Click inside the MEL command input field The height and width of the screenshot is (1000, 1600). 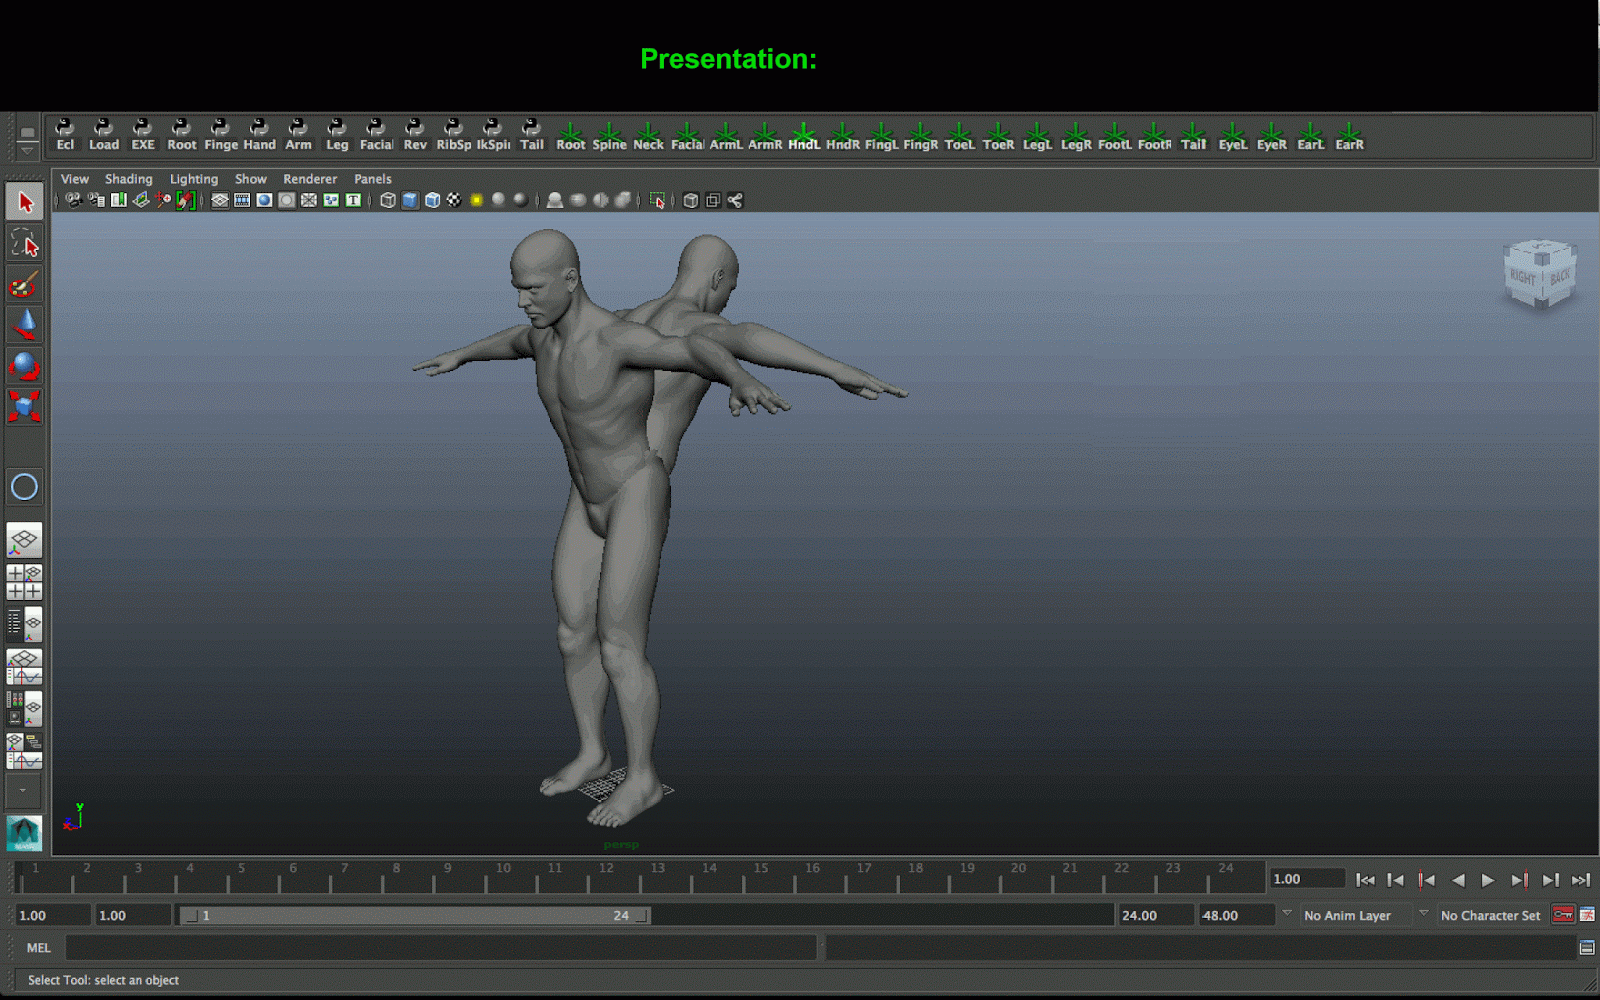coord(440,947)
